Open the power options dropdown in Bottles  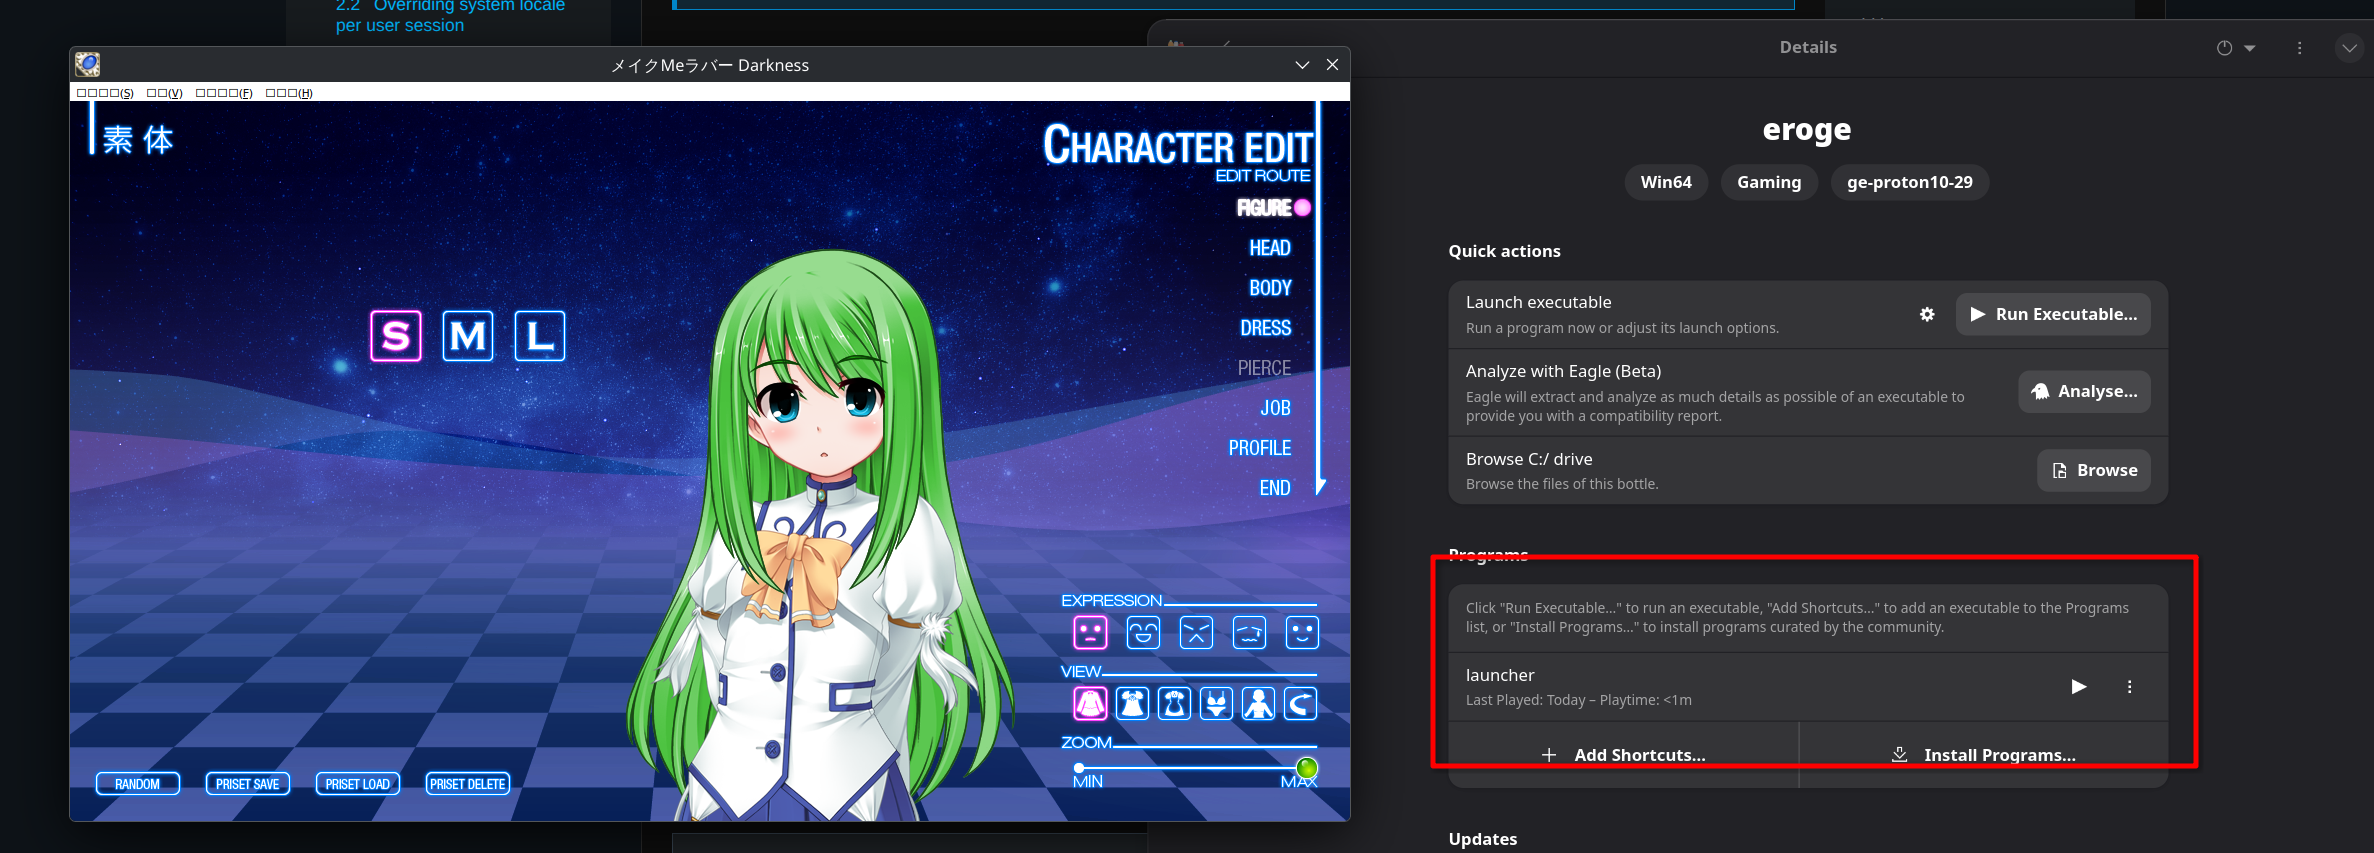click(x=2236, y=48)
